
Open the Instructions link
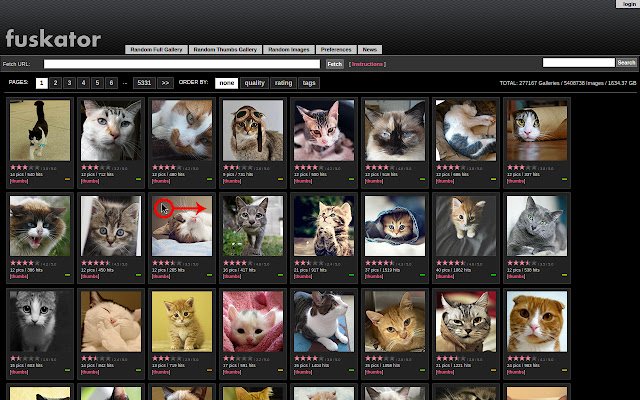[367, 64]
